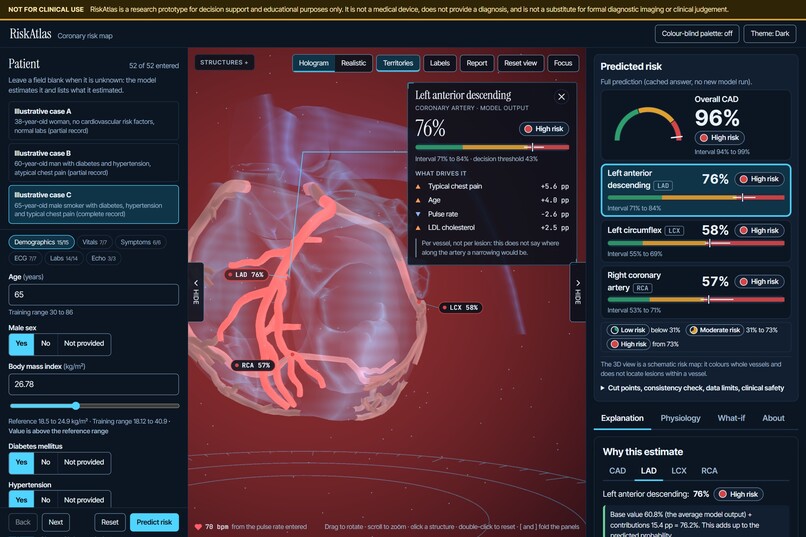Click the Low risk legend badge
This screenshot has height=537, width=806.
point(628,330)
